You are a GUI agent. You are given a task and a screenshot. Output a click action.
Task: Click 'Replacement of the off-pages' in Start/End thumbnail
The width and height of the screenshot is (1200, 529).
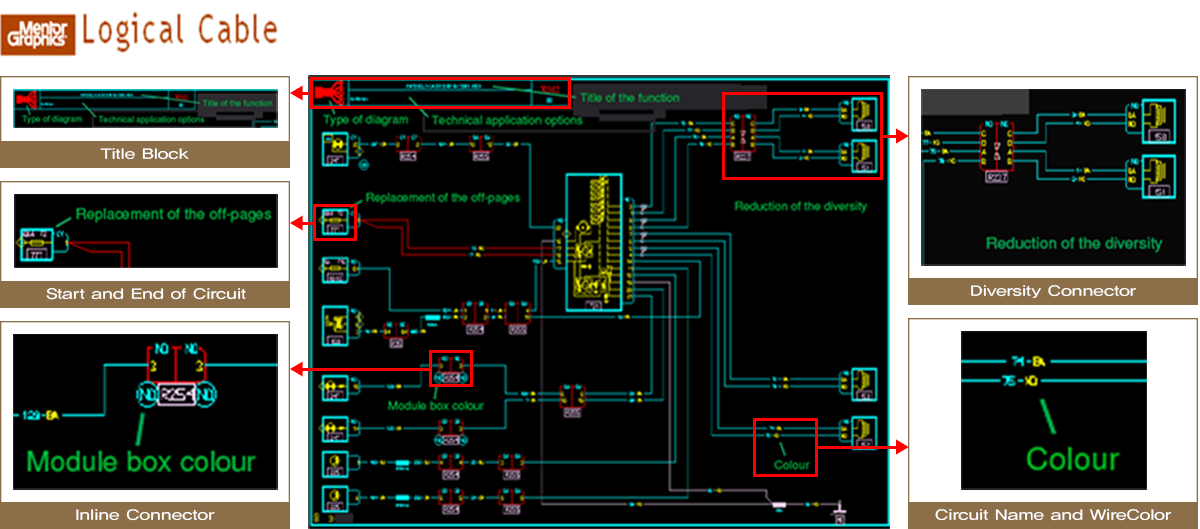click(x=173, y=214)
